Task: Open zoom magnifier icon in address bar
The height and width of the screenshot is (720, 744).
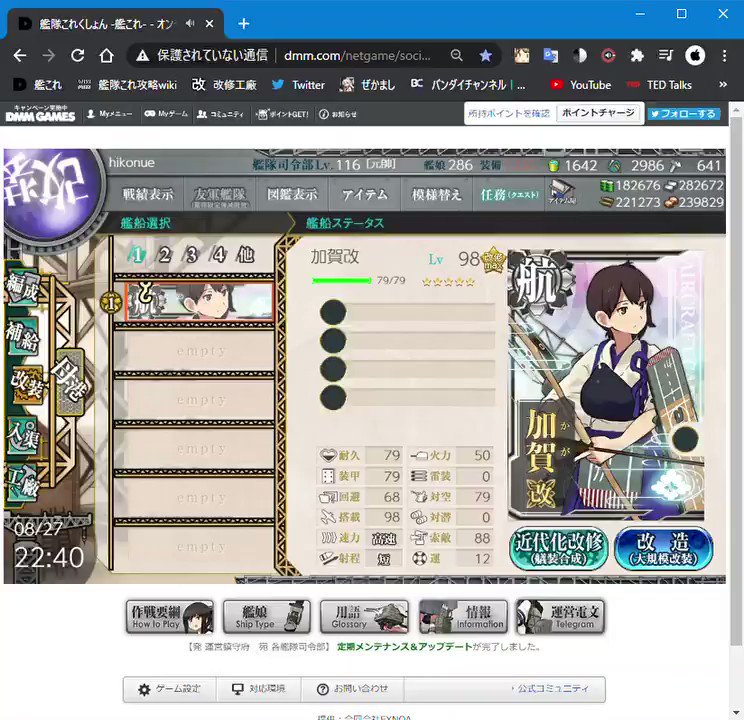Action: coord(456,56)
